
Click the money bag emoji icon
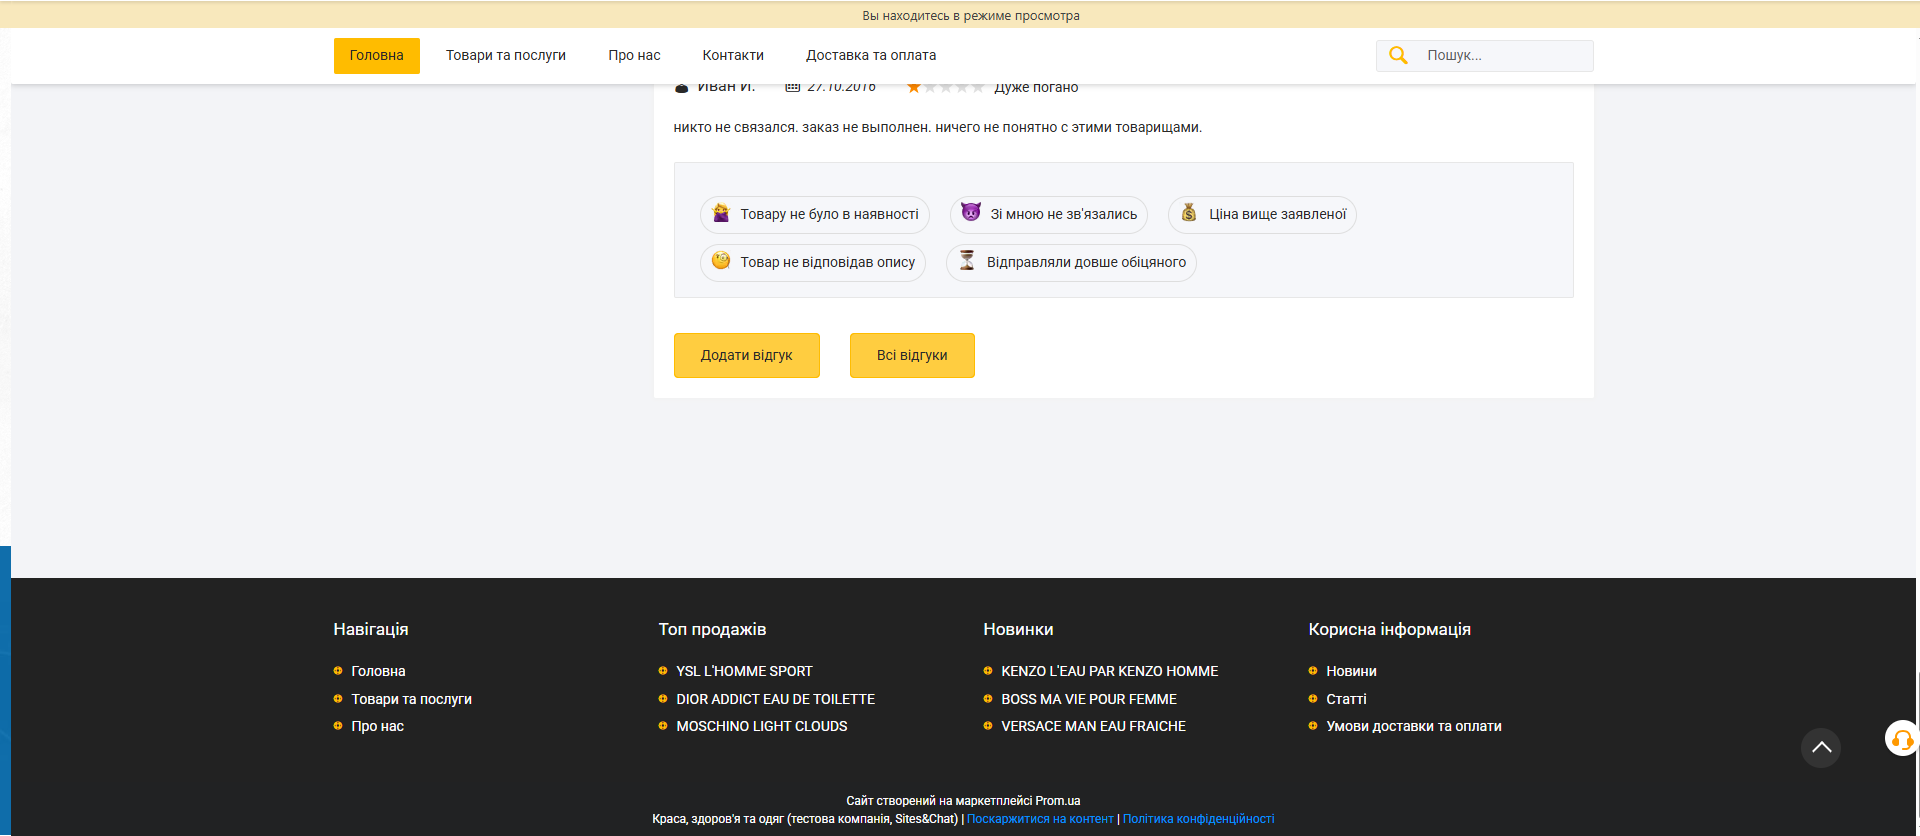(1189, 213)
